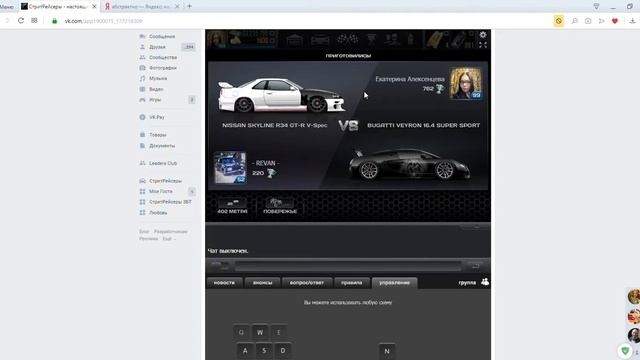Click the yellow blocker extension icon

559,21
